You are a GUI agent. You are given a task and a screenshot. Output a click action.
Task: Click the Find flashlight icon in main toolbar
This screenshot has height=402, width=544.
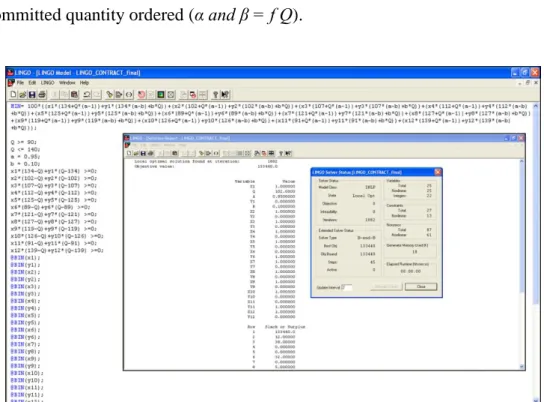tap(109, 94)
